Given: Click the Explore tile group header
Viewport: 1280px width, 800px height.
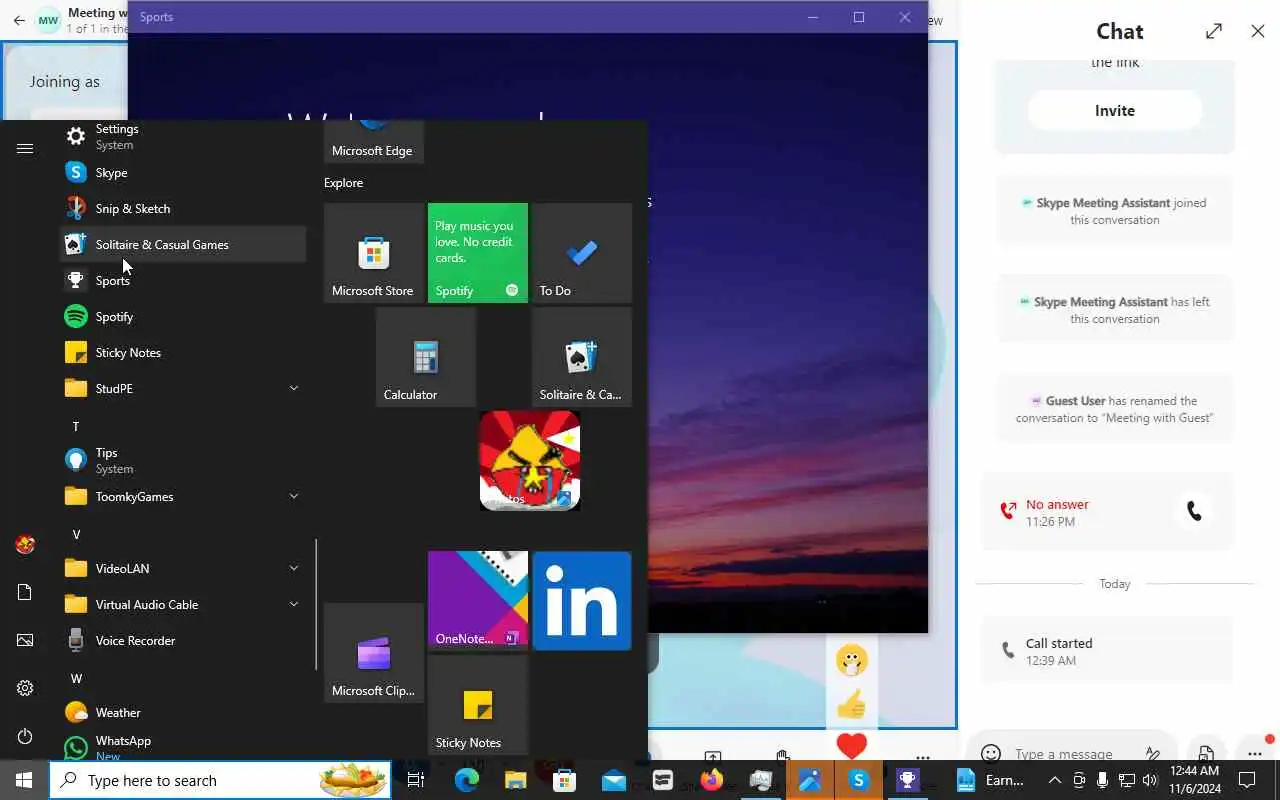Looking at the screenshot, I should [x=343, y=183].
